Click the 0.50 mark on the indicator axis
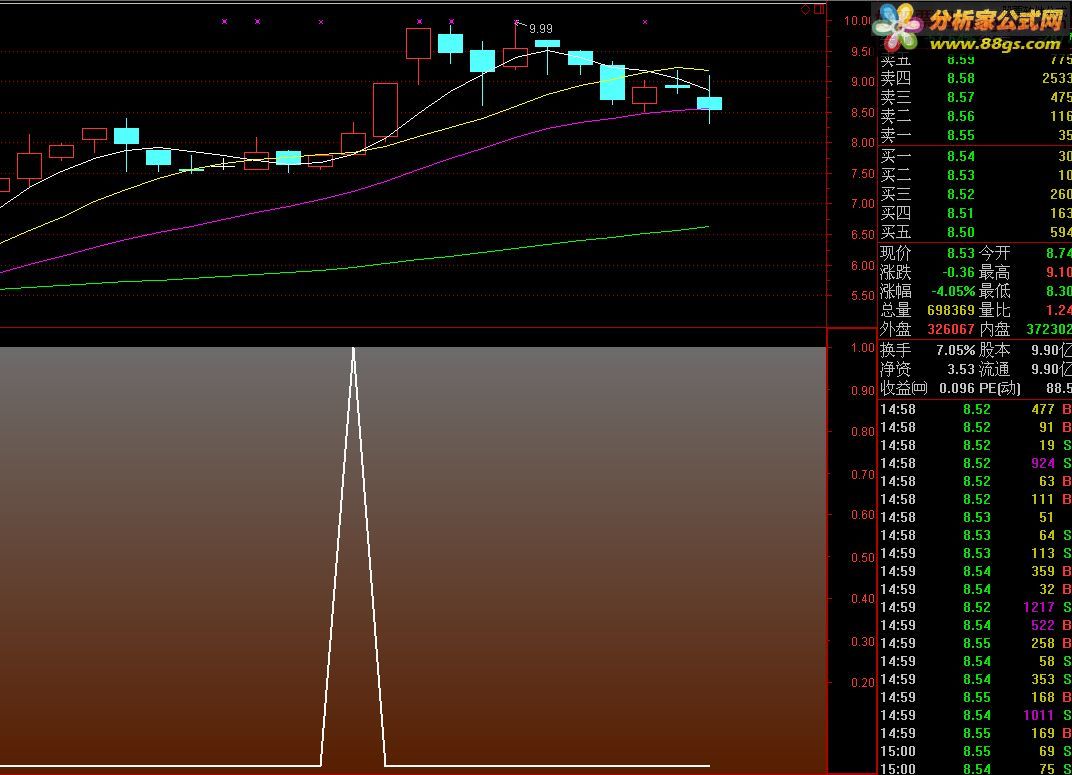The width and height of the screenshot is (1072, 775). (862, 558)
